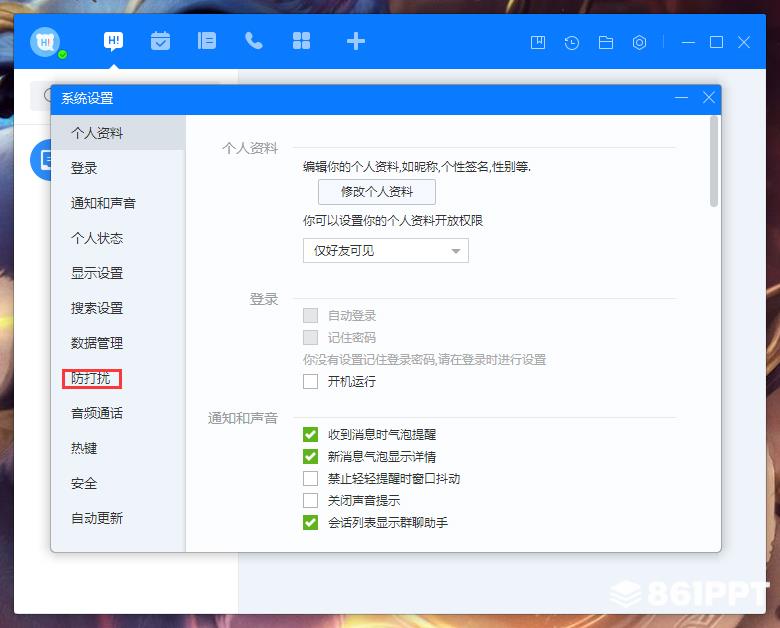
Task: Open the four-square apps icon
Action: 301,41
